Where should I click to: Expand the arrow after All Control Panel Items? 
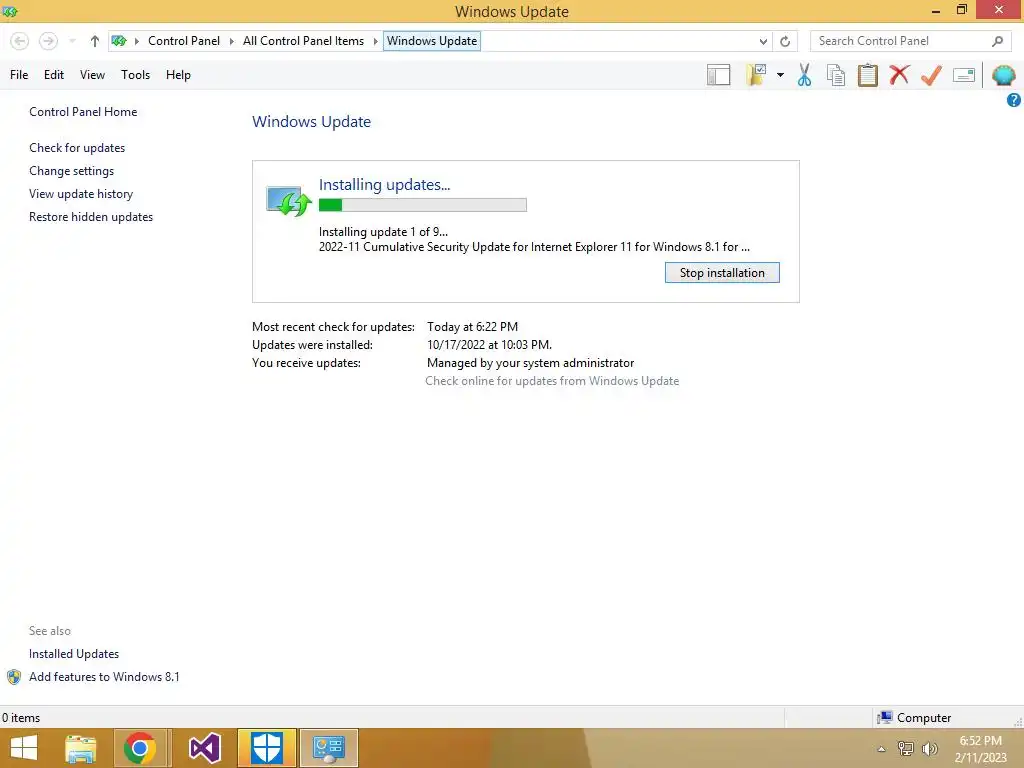[376, 41]
